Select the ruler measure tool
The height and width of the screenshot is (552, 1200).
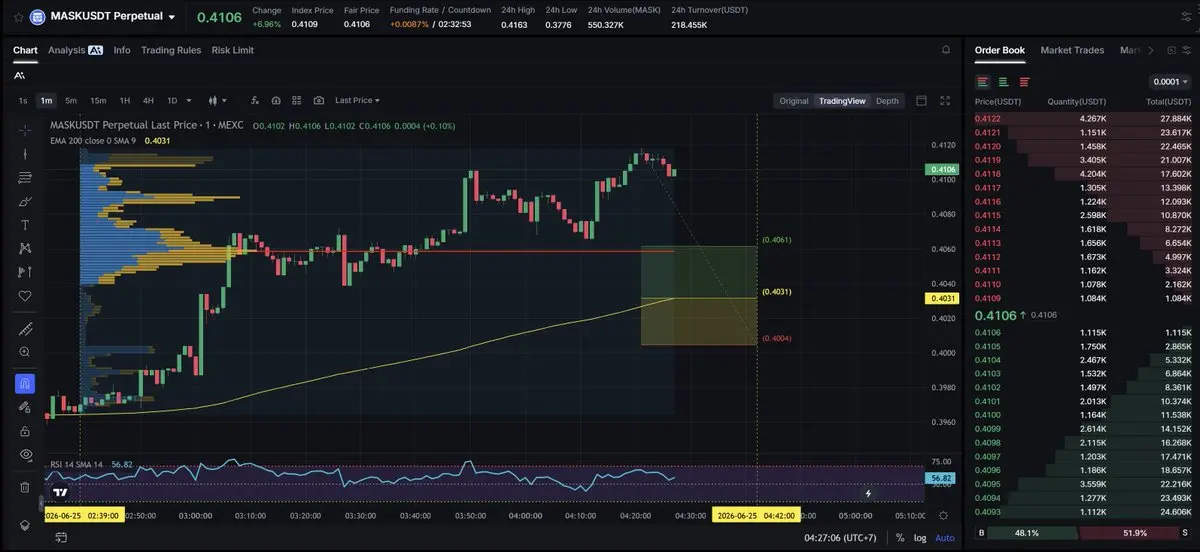[x=25, y=328]
